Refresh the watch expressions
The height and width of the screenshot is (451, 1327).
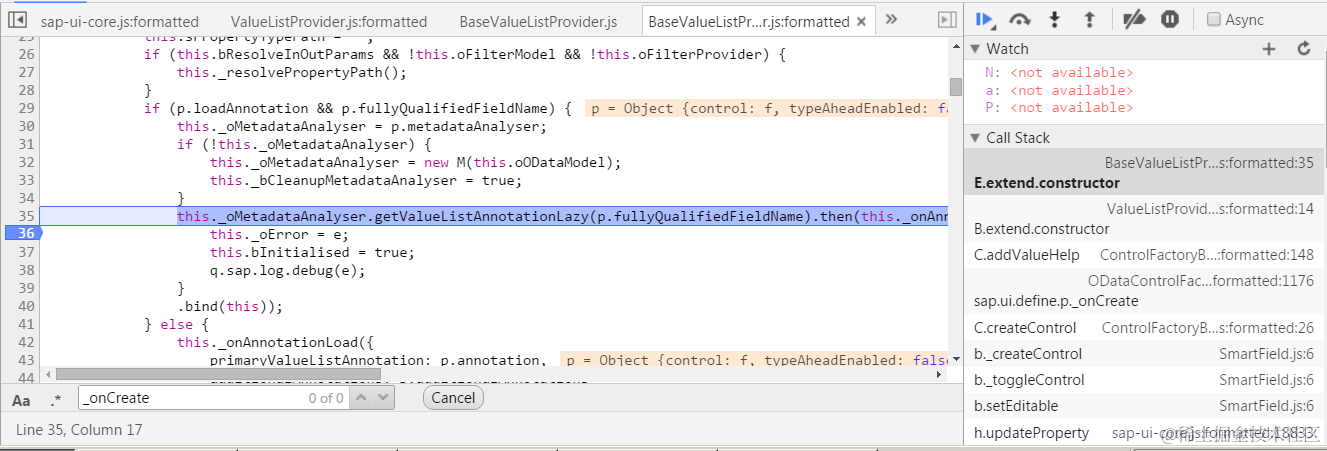pos(1303,48)
